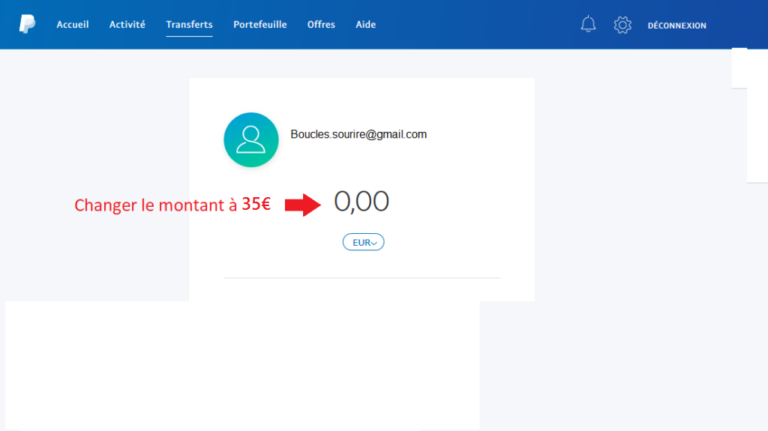Click the recipient avatar icon
Viewport: 768px width, 431px height.
point(251,140)
